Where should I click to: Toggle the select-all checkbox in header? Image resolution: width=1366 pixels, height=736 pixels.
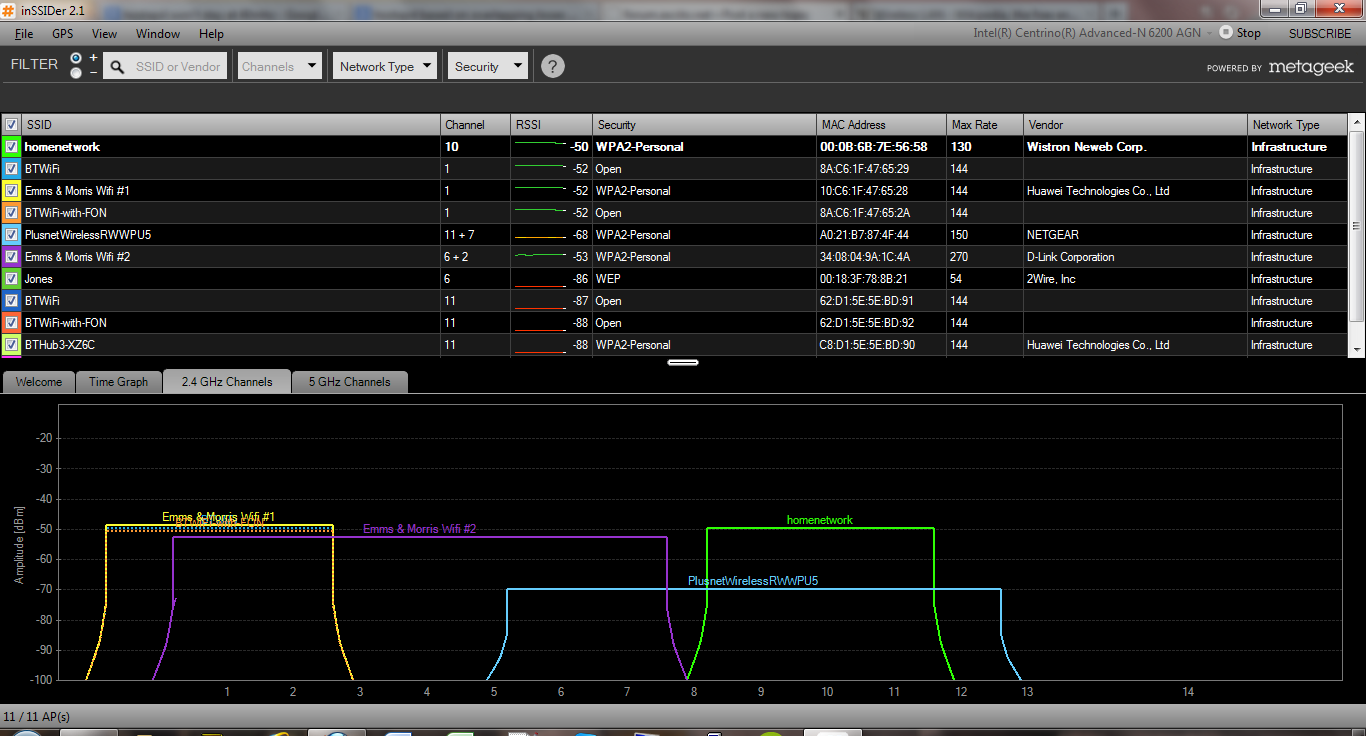tap(11, 125)
